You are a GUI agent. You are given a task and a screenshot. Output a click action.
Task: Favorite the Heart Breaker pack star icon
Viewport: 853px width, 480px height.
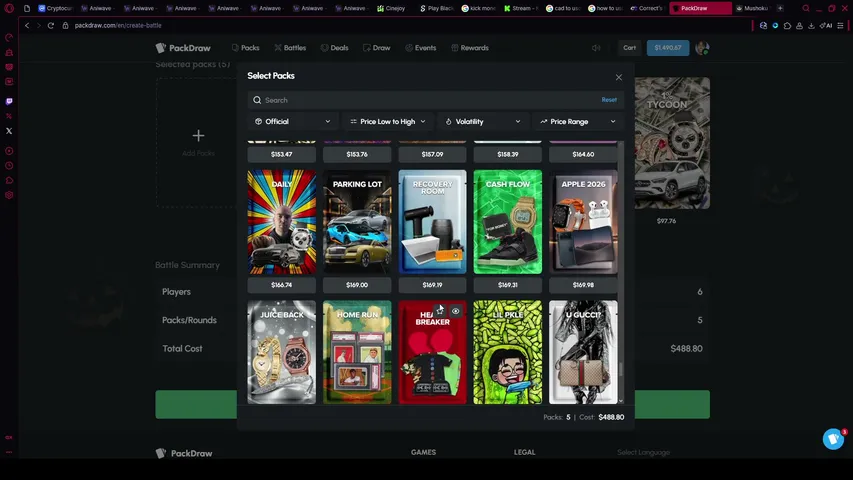[x=440, y=311]
